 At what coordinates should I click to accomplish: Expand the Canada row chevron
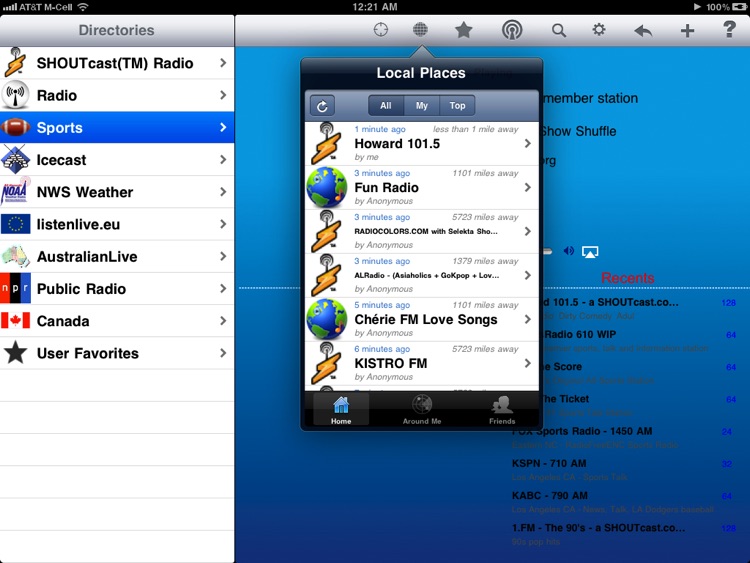(223, 320)
